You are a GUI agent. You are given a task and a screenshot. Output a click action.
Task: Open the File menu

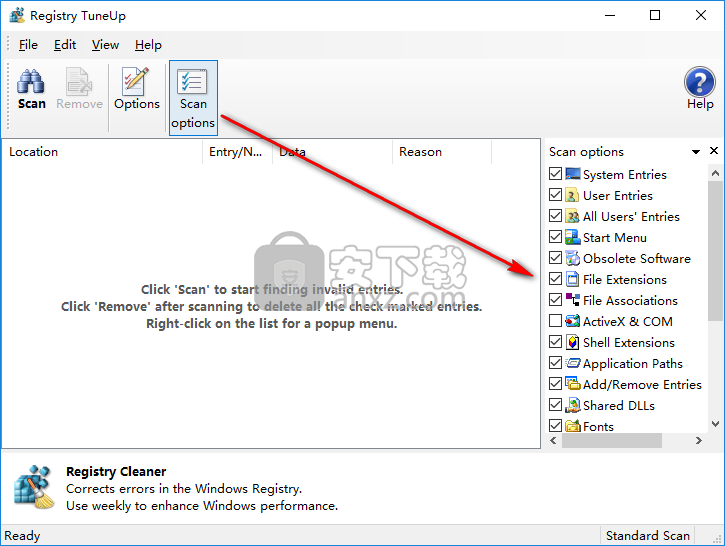click(28, 45)
